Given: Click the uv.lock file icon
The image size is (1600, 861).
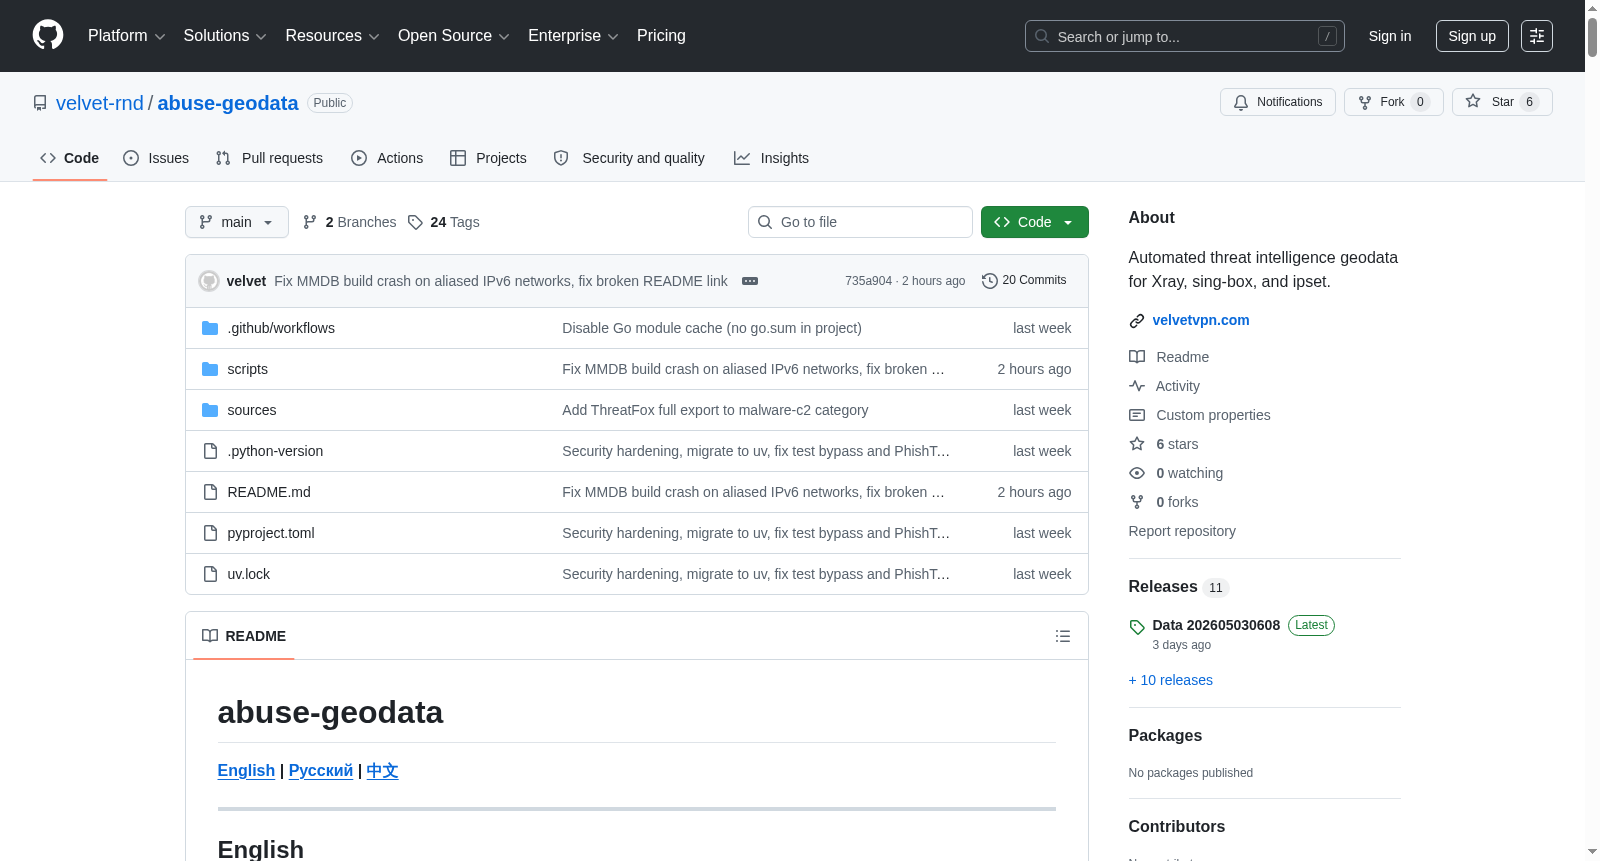Looking at the screenshot, I should pos(210,574).
